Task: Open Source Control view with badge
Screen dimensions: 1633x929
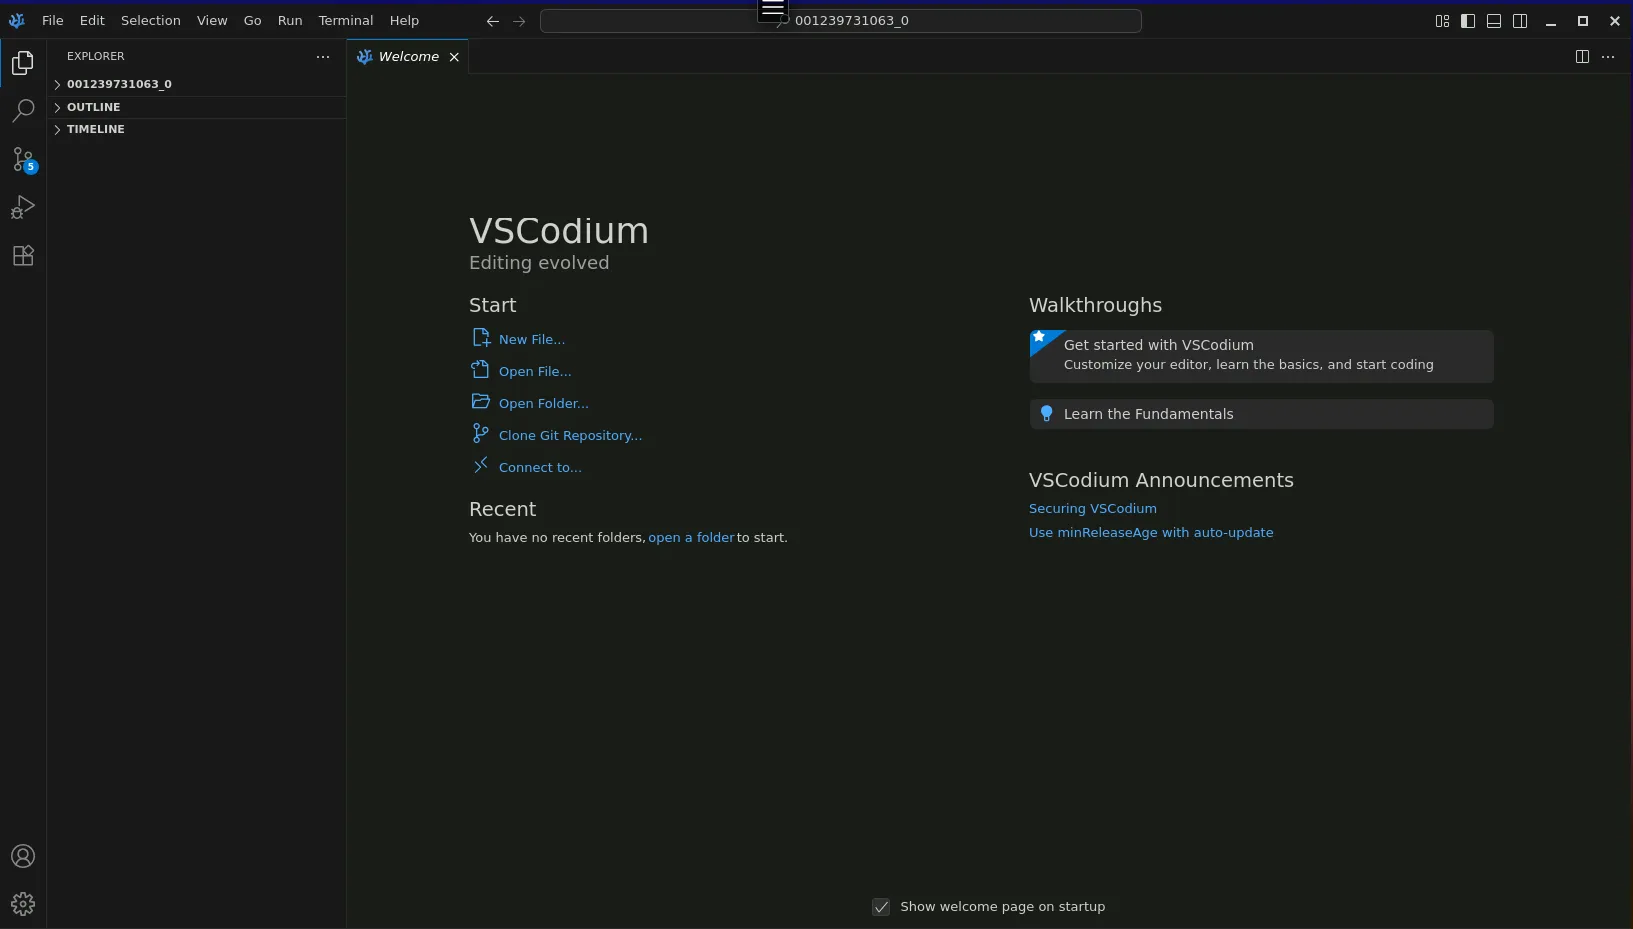Action: tap(23, 159)
